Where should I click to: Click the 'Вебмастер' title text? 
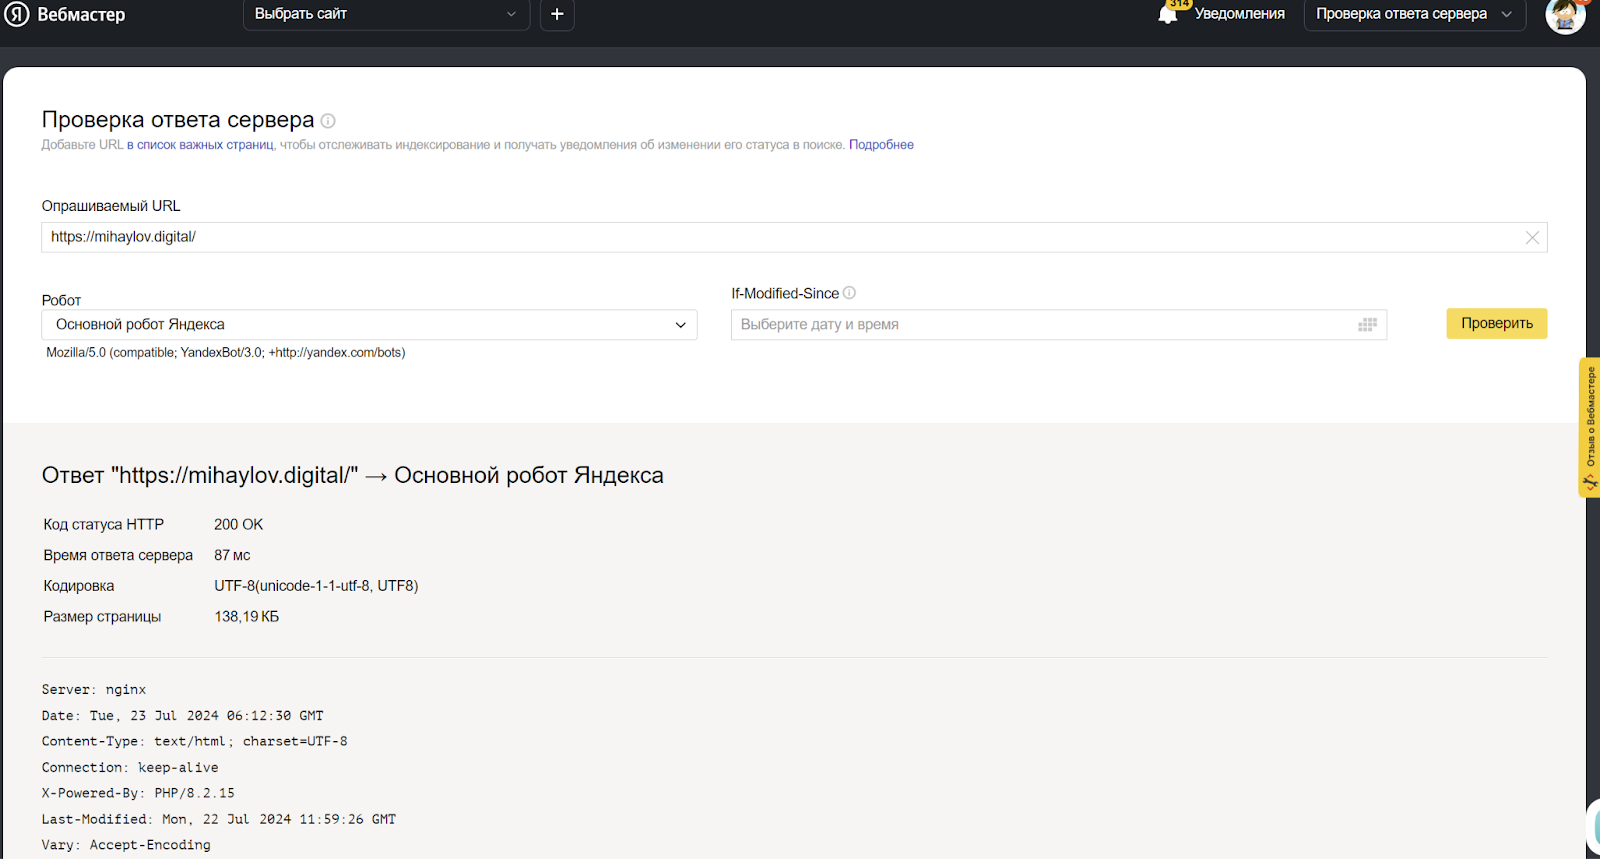tap(81, 14)
